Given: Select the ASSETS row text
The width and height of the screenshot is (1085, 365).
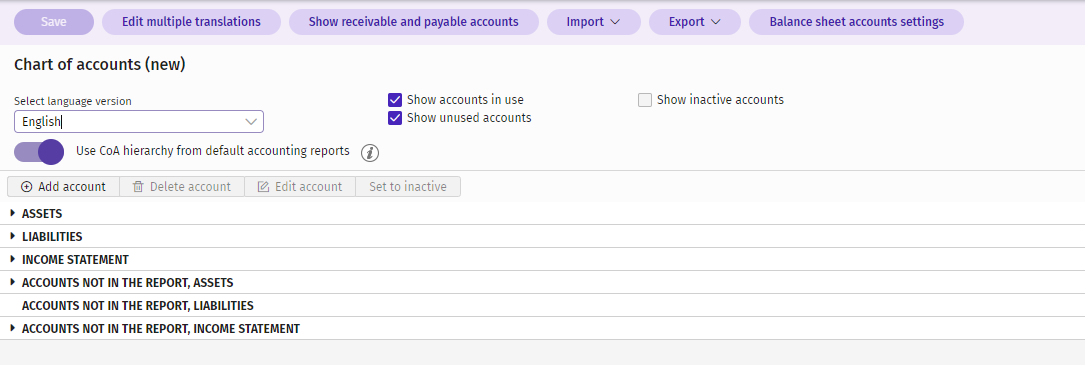Looking at the screenshot, I should click(42, 214).
